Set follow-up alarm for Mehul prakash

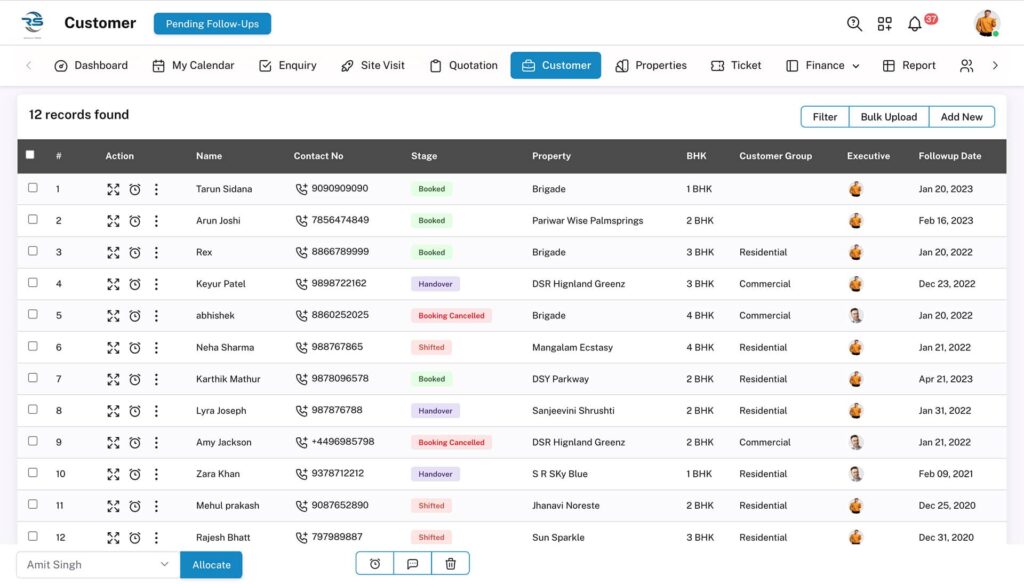(135, 506)
